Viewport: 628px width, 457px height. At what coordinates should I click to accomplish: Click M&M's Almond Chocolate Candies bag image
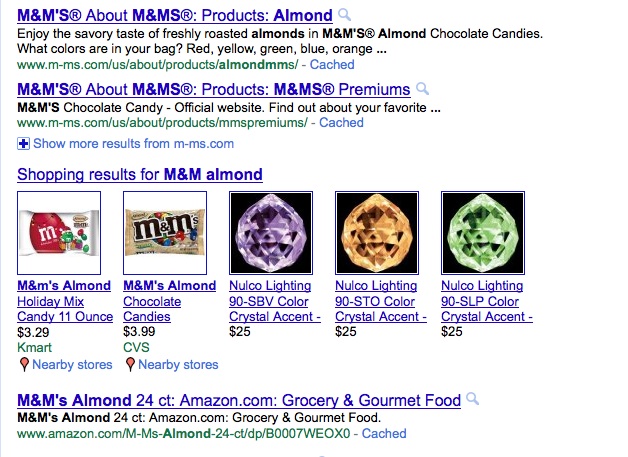point(164,232)
